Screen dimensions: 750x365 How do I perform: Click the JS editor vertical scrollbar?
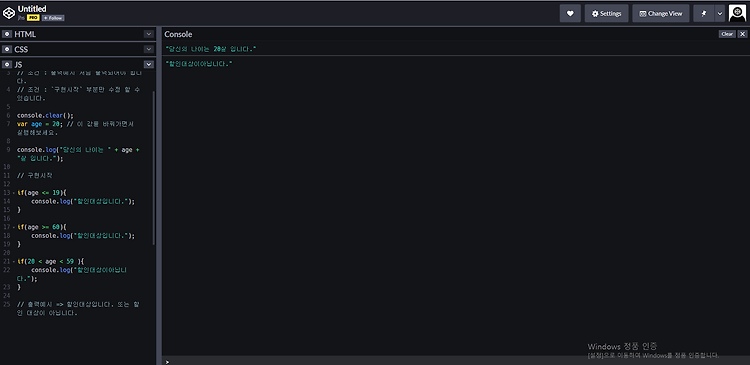154,167
